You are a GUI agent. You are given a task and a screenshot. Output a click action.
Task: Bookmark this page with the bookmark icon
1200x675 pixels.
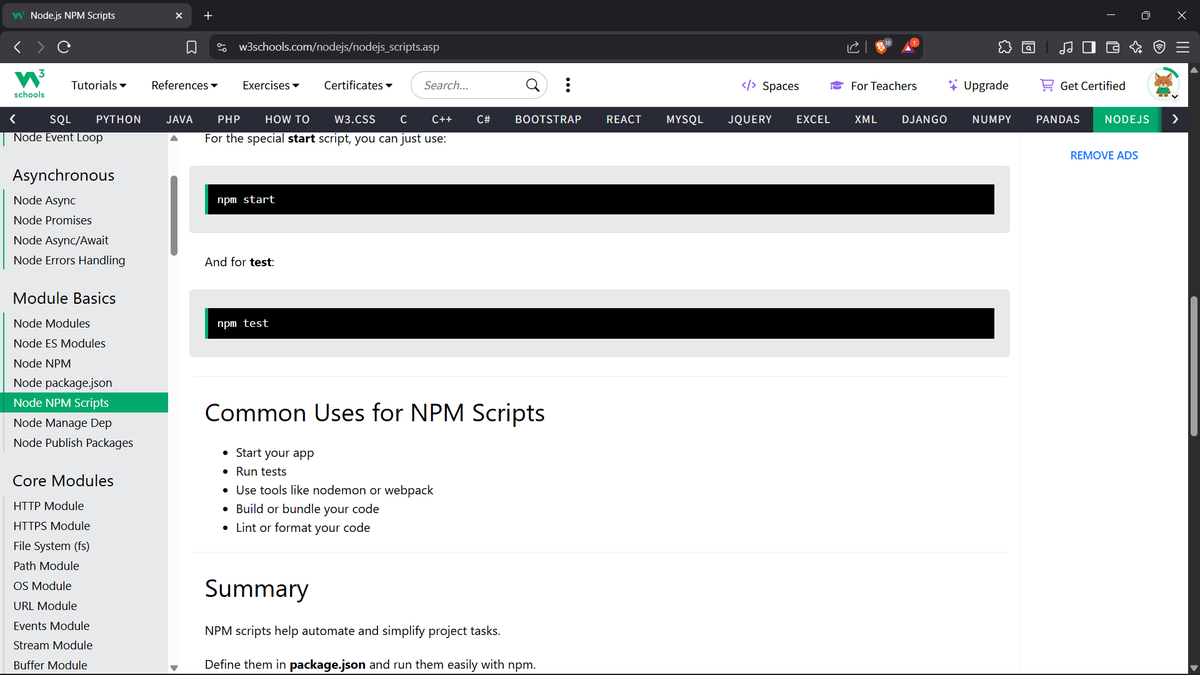[x=191, y=47]
